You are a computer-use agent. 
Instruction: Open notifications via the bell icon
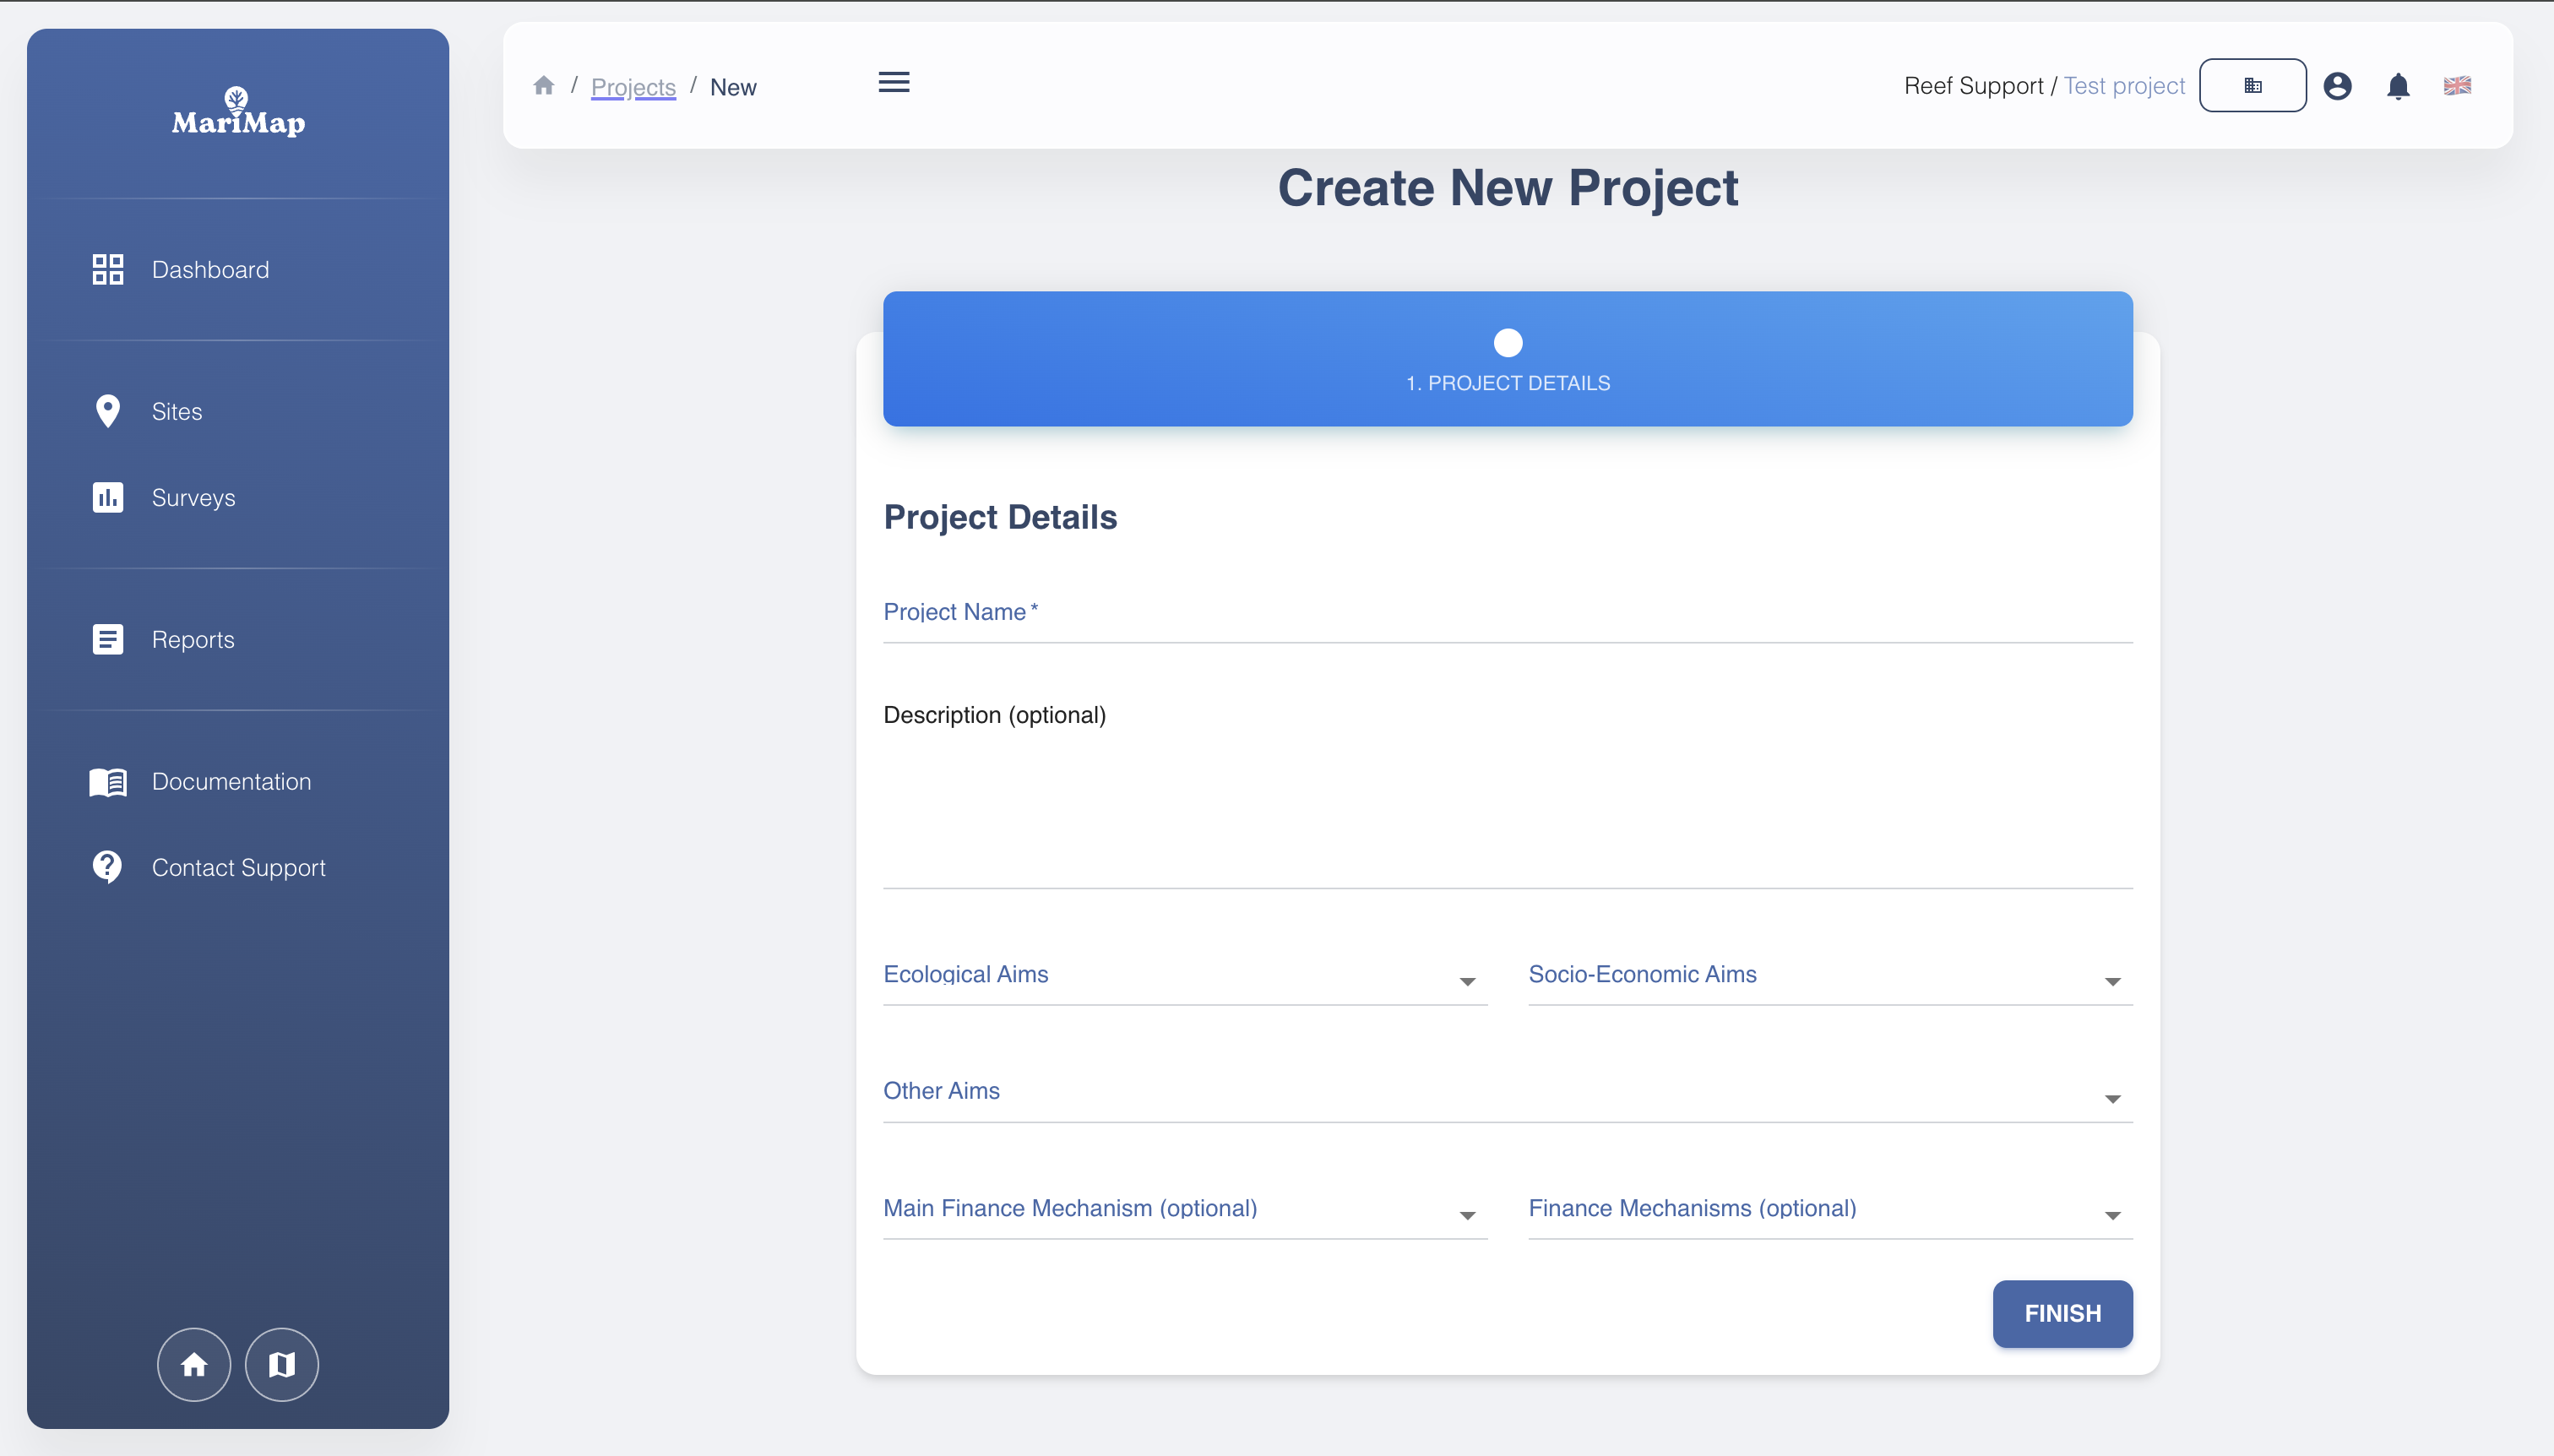2398,86
